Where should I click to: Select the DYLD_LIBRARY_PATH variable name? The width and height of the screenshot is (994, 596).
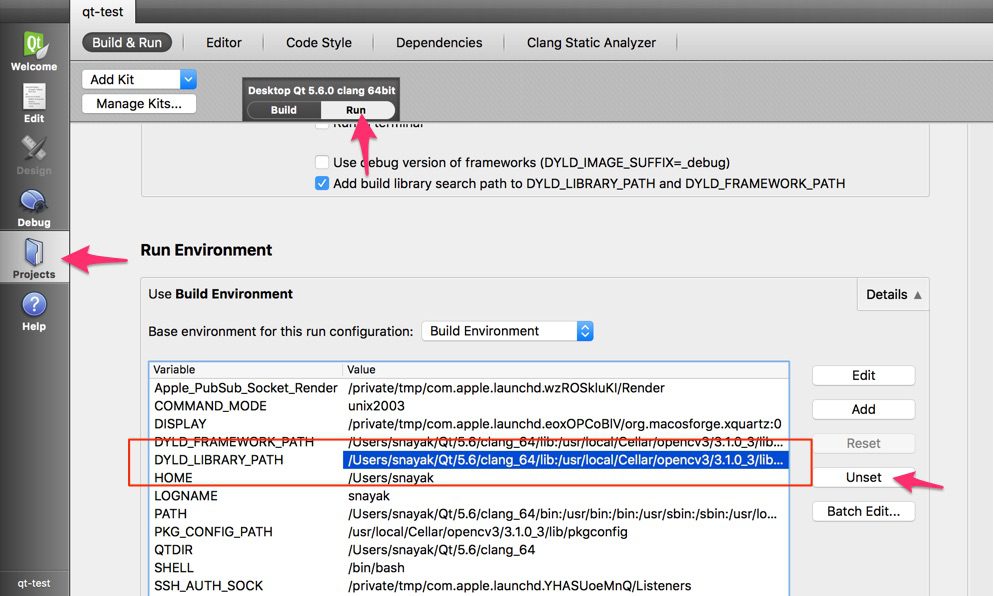[x=219, y=460]
